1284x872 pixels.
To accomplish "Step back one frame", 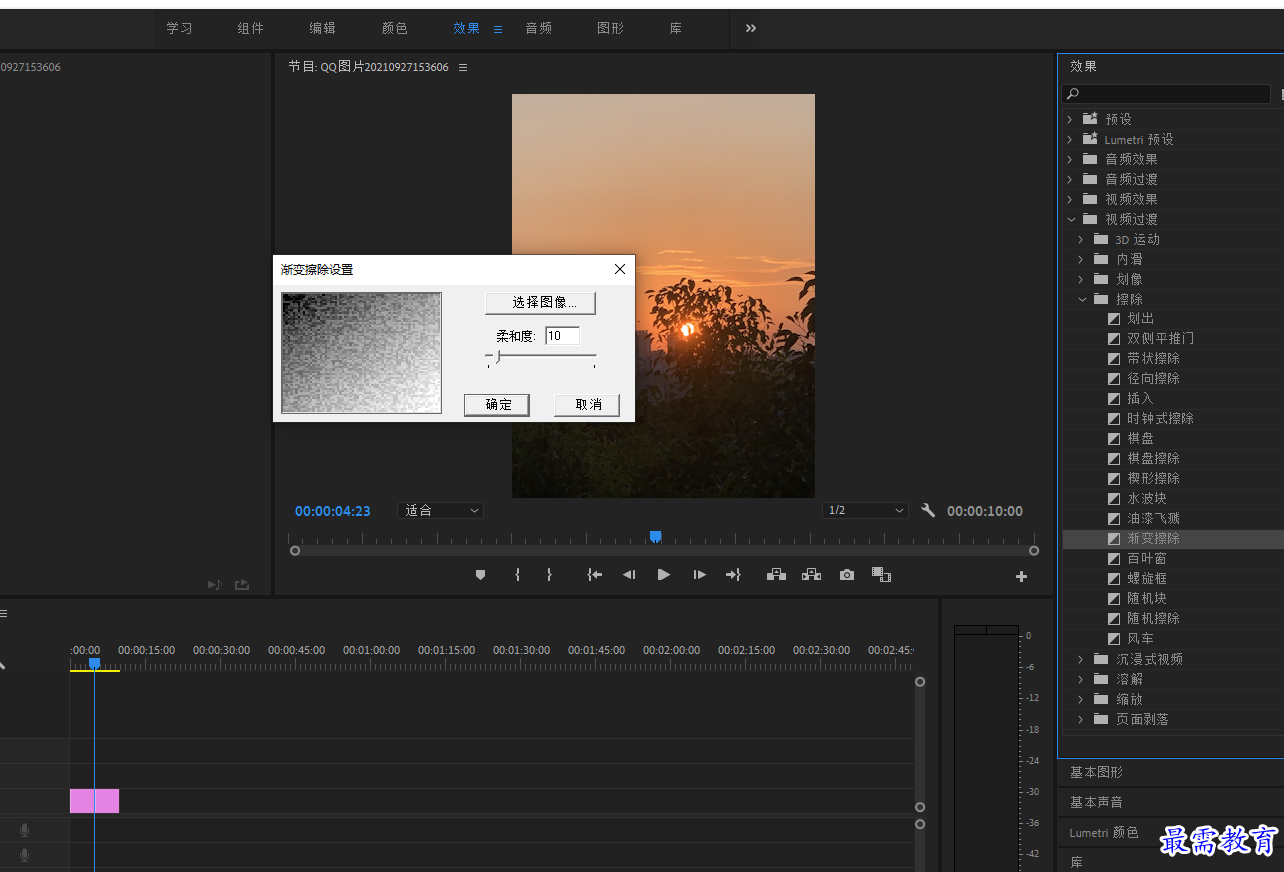I will (x=629, y=575).
